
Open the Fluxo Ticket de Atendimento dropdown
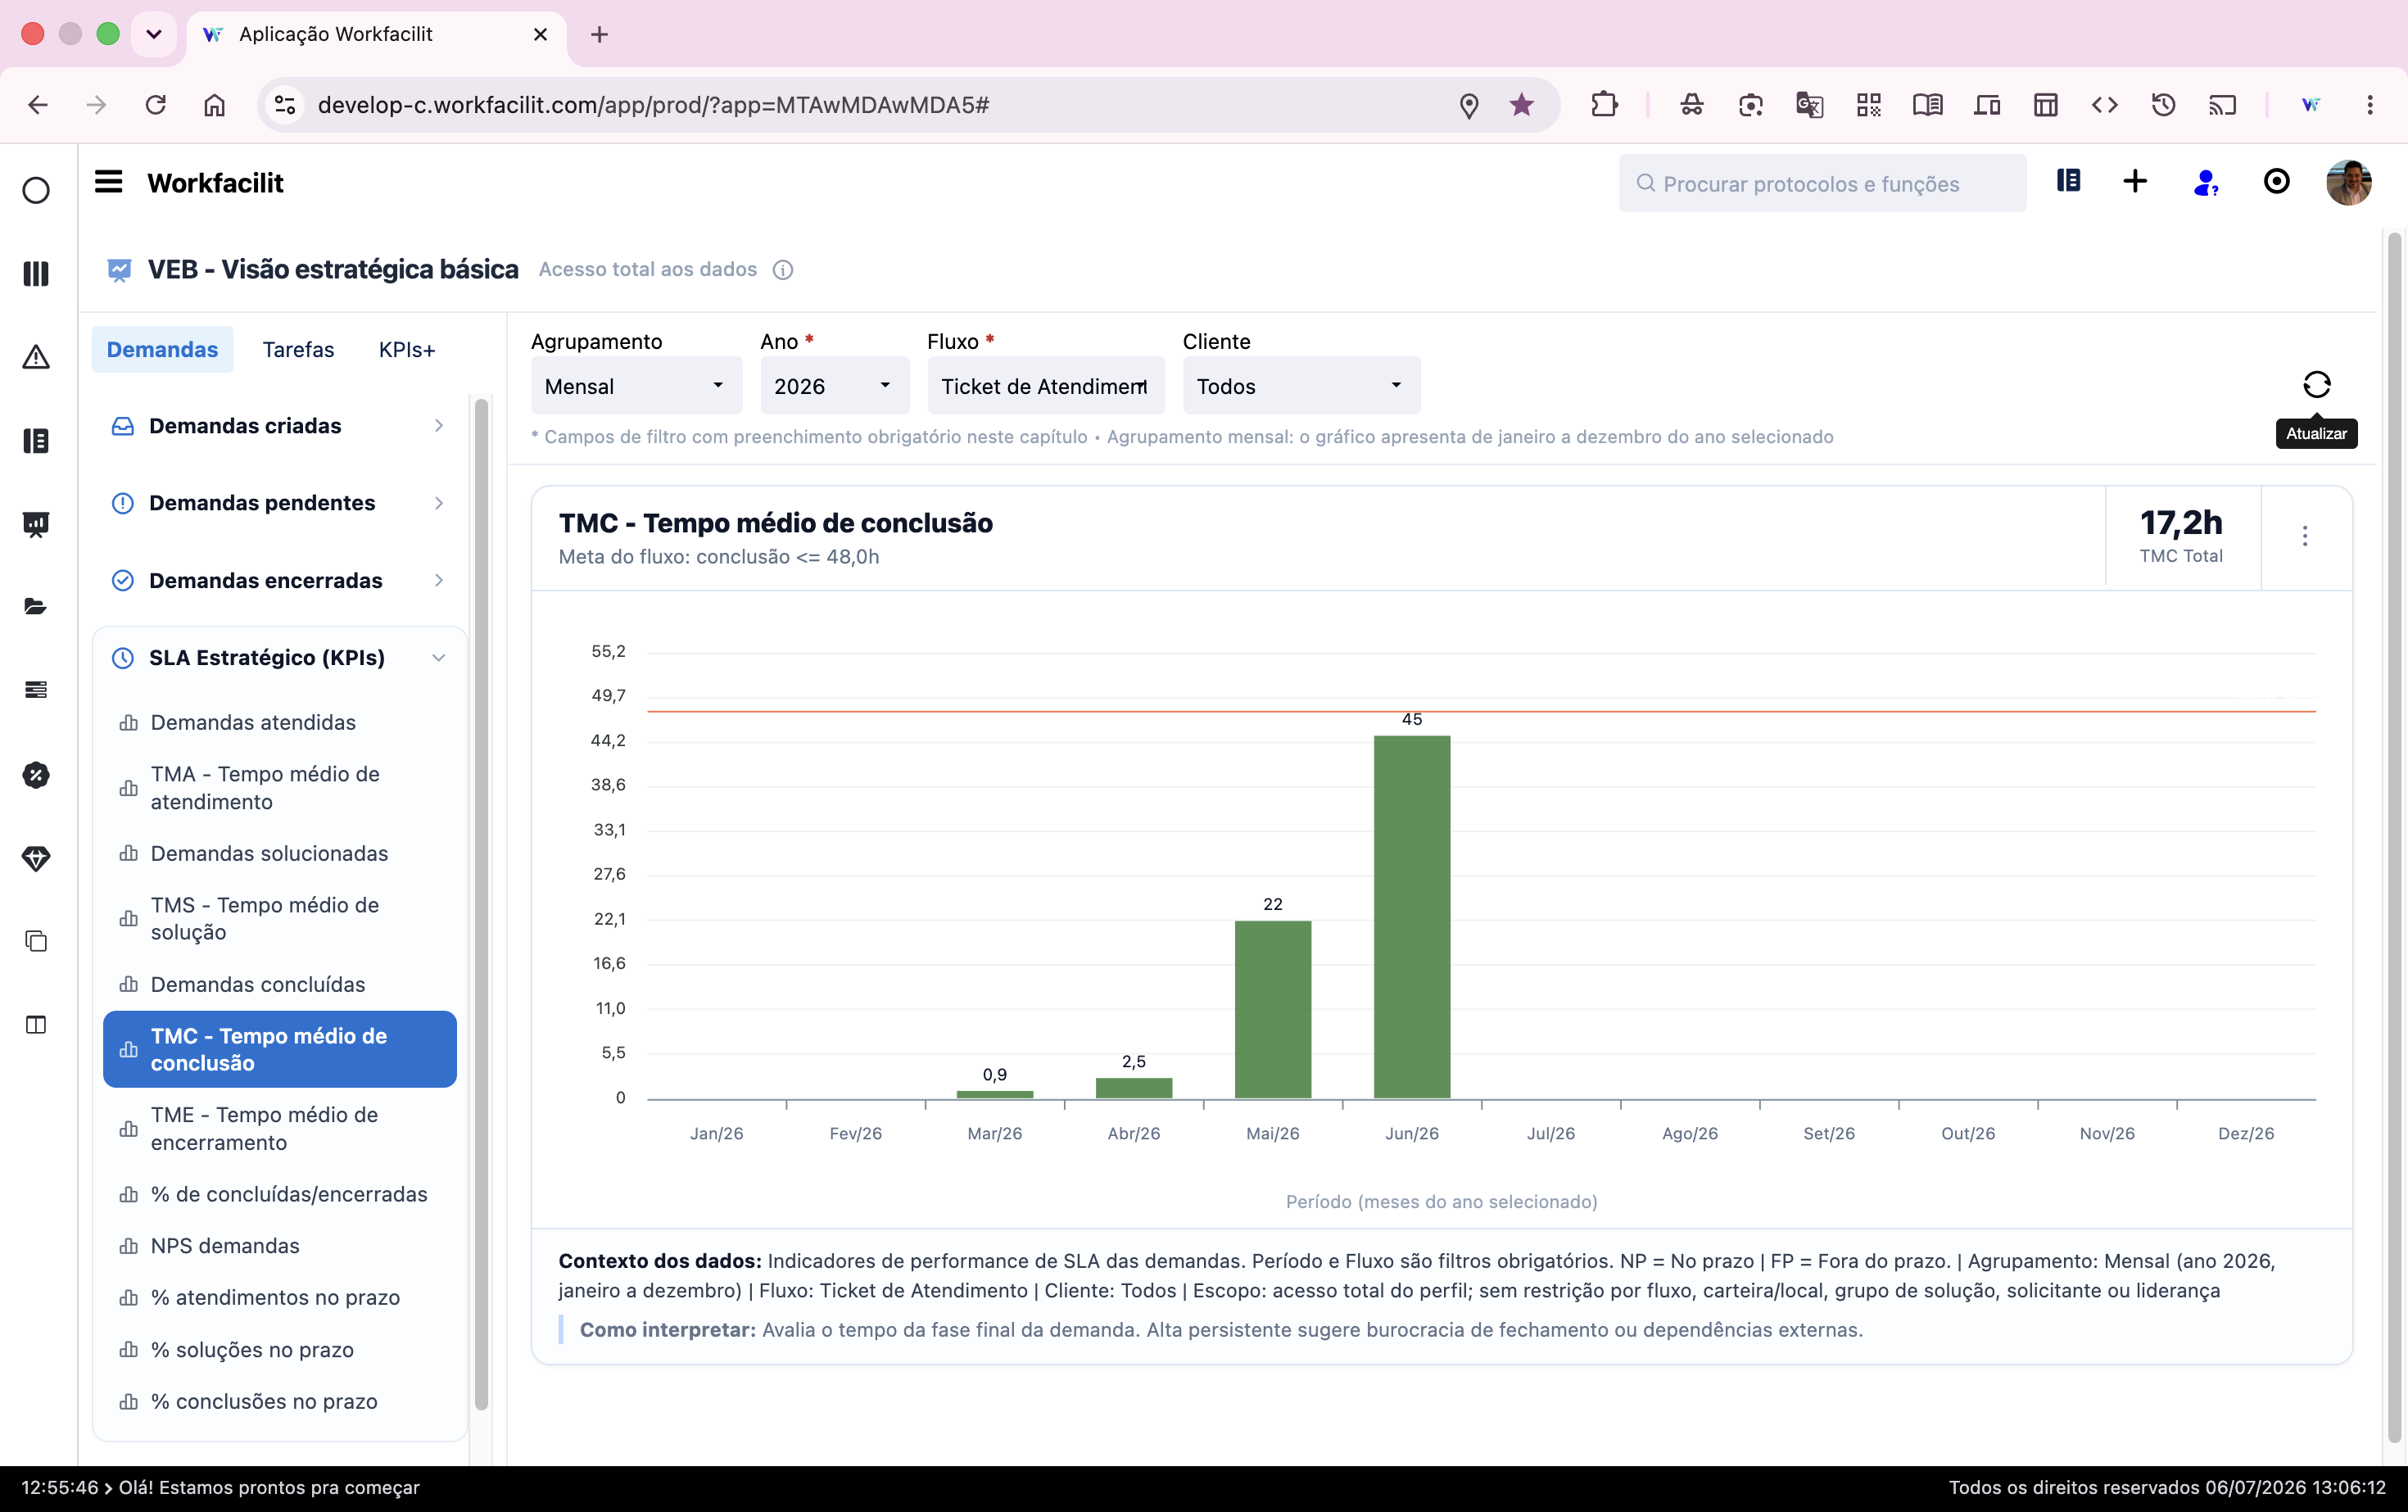[x=1046, y=386]
